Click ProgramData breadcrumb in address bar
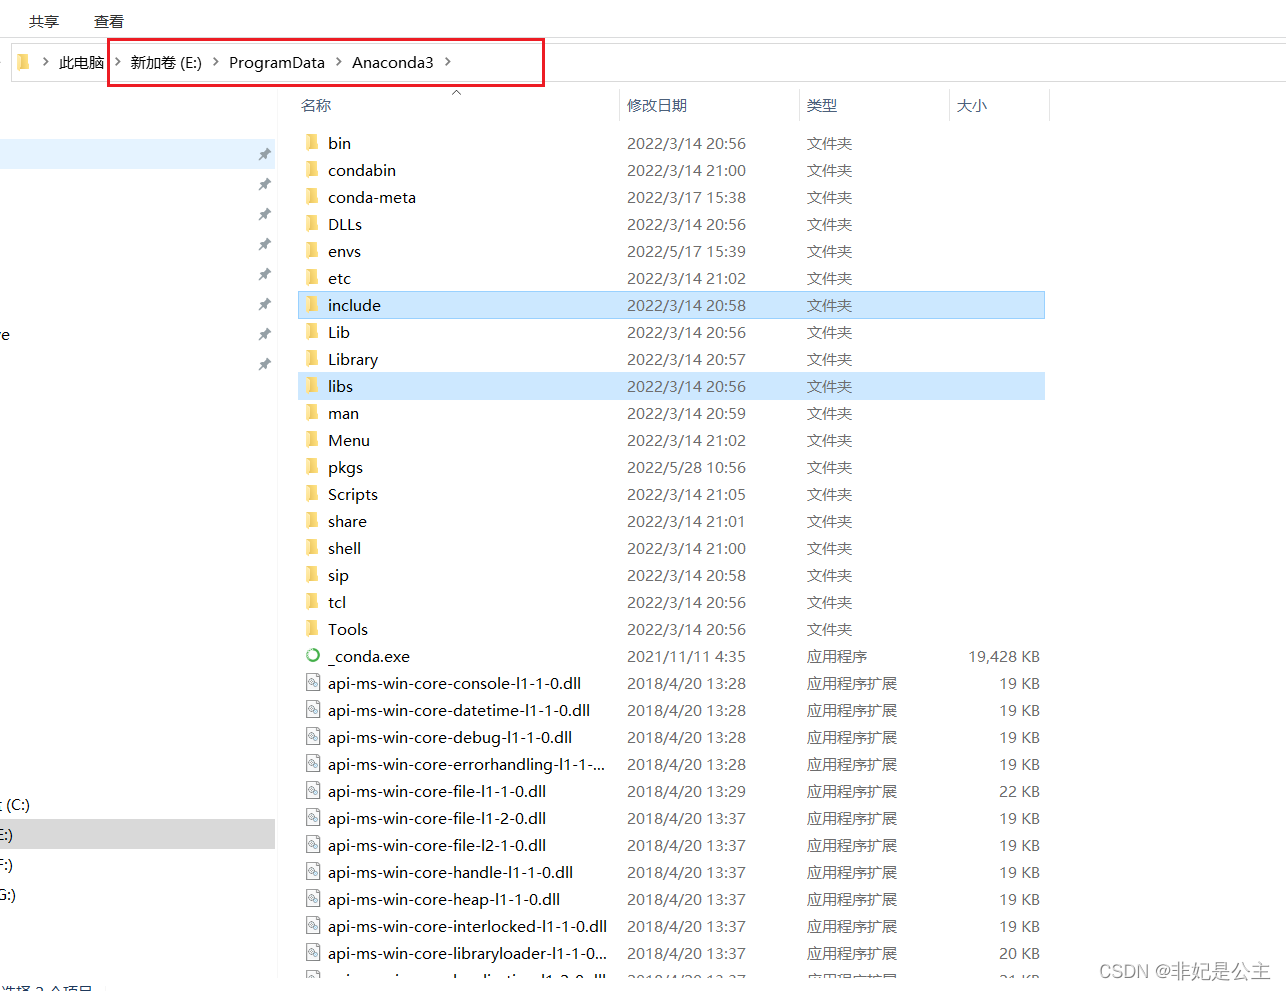The height and width of the screenshot is (991, 1286). tap(277, 62)
